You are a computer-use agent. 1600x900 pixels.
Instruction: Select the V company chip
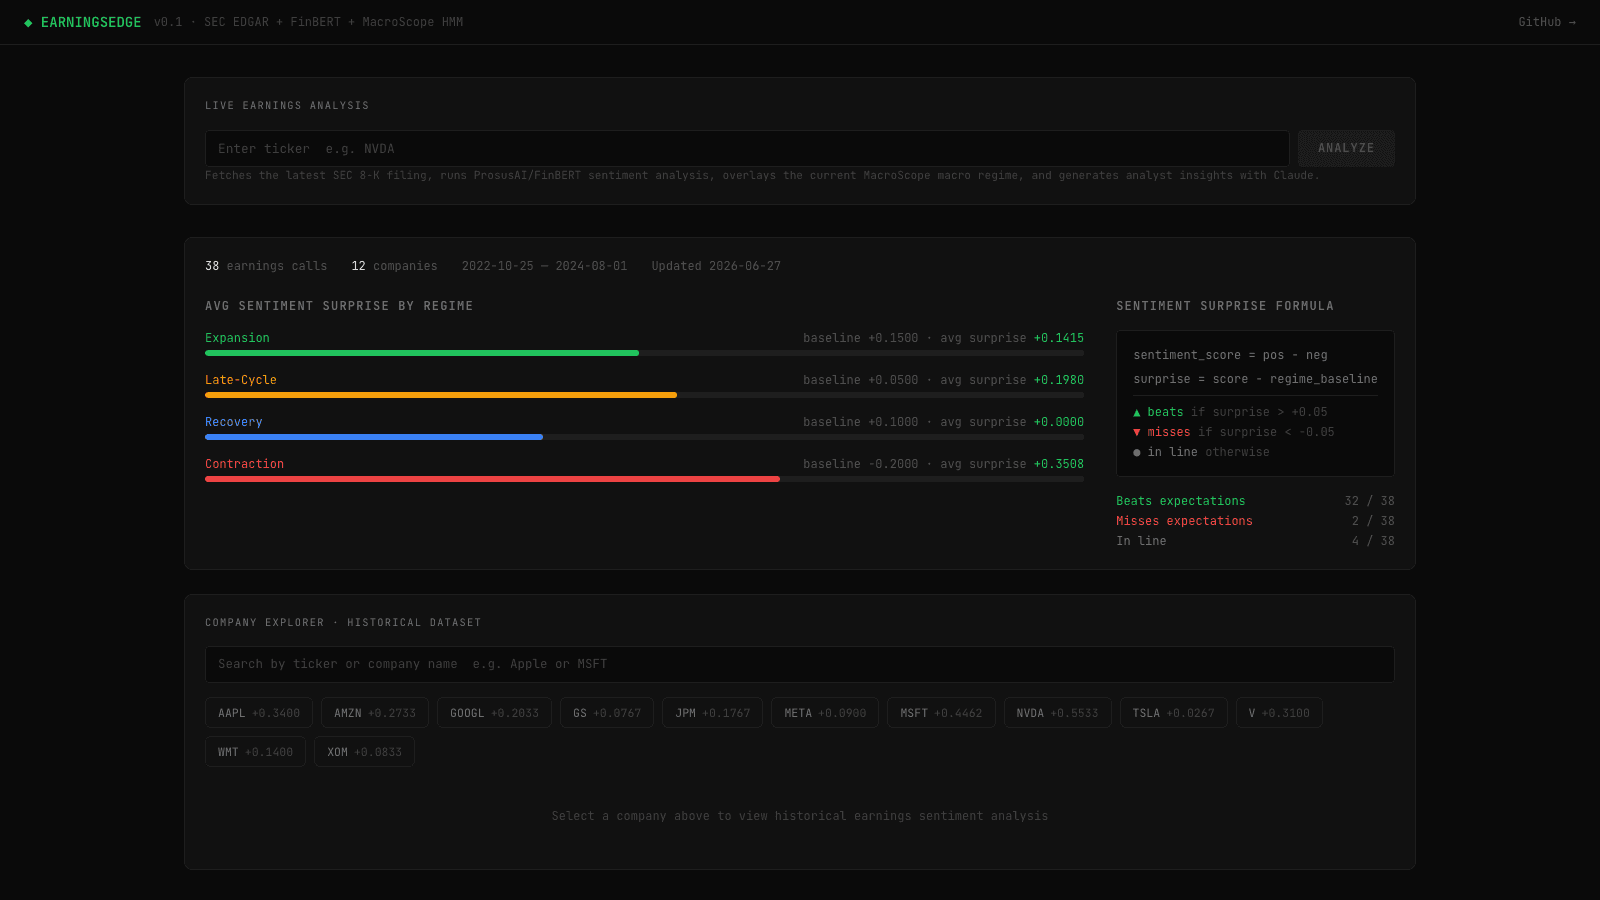(1279, 713)
